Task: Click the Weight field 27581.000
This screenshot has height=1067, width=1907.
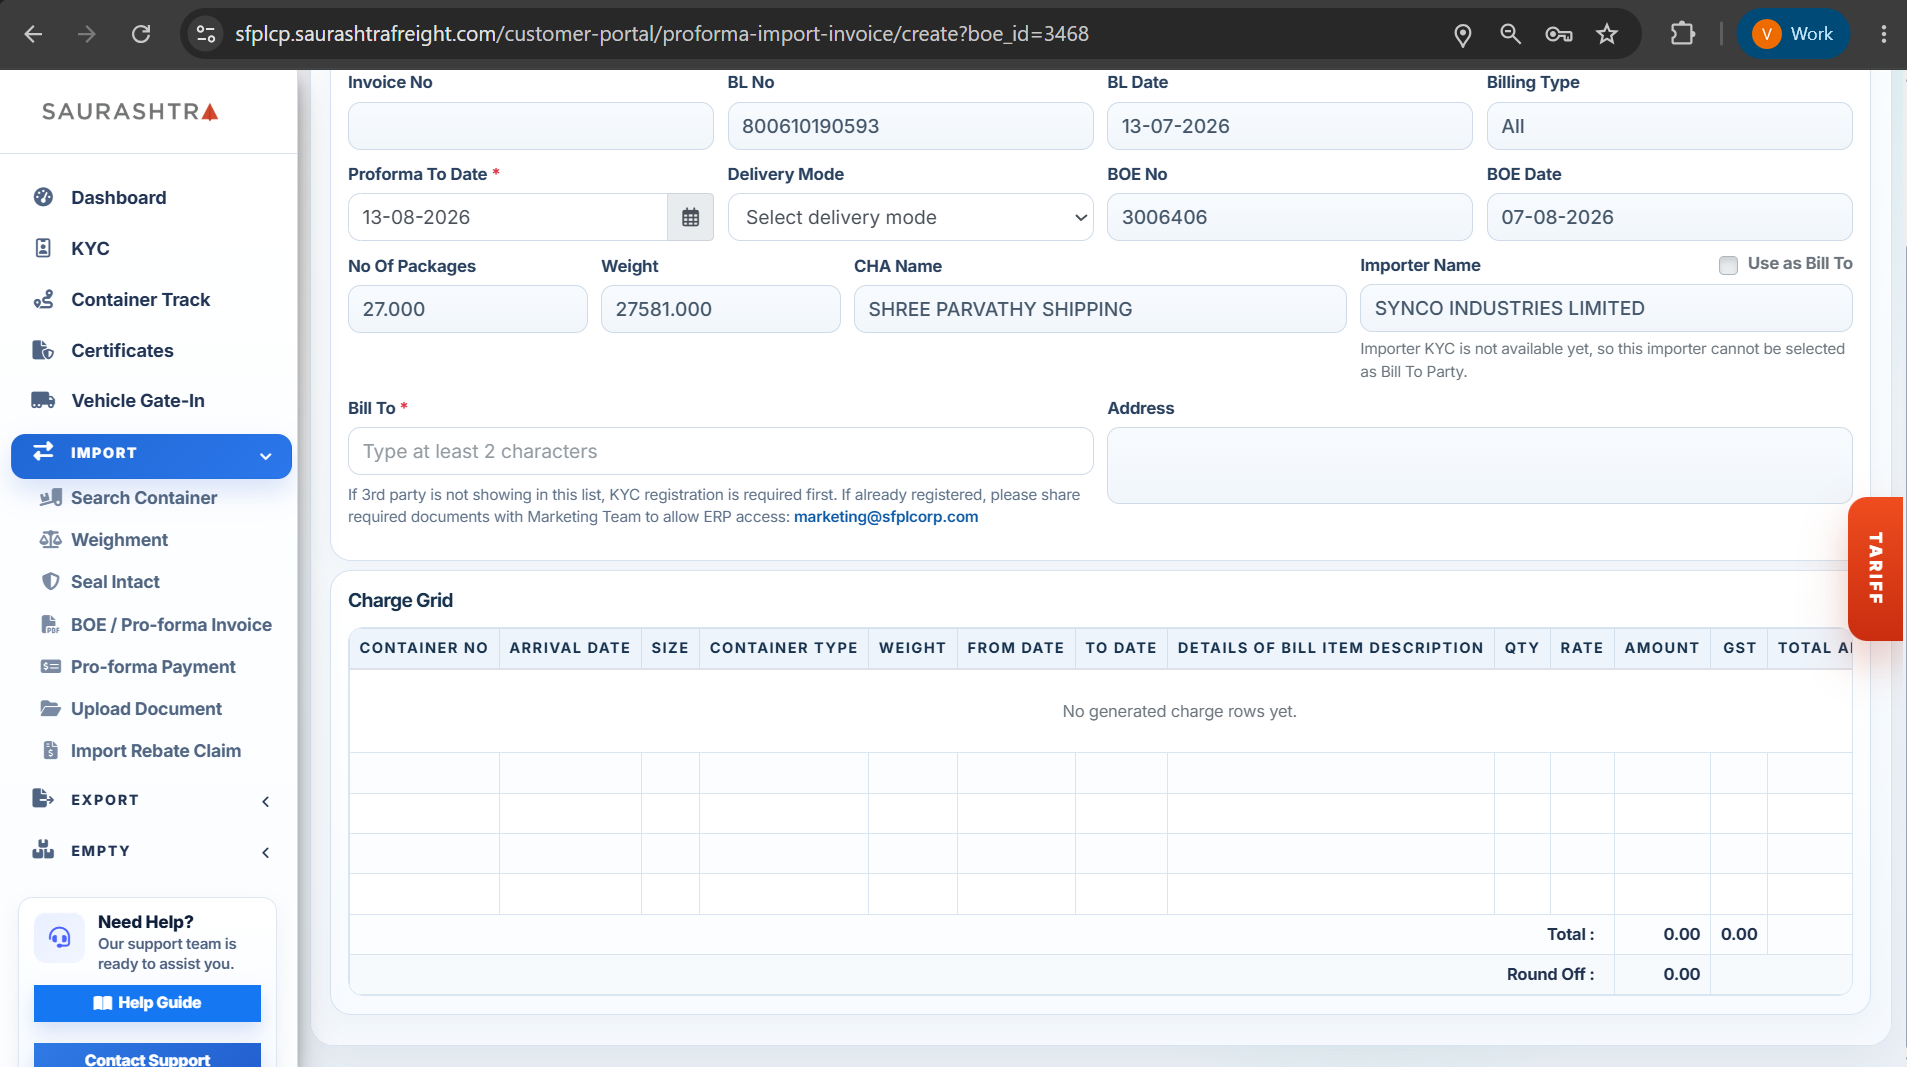Action: click(x=720, y=309)
